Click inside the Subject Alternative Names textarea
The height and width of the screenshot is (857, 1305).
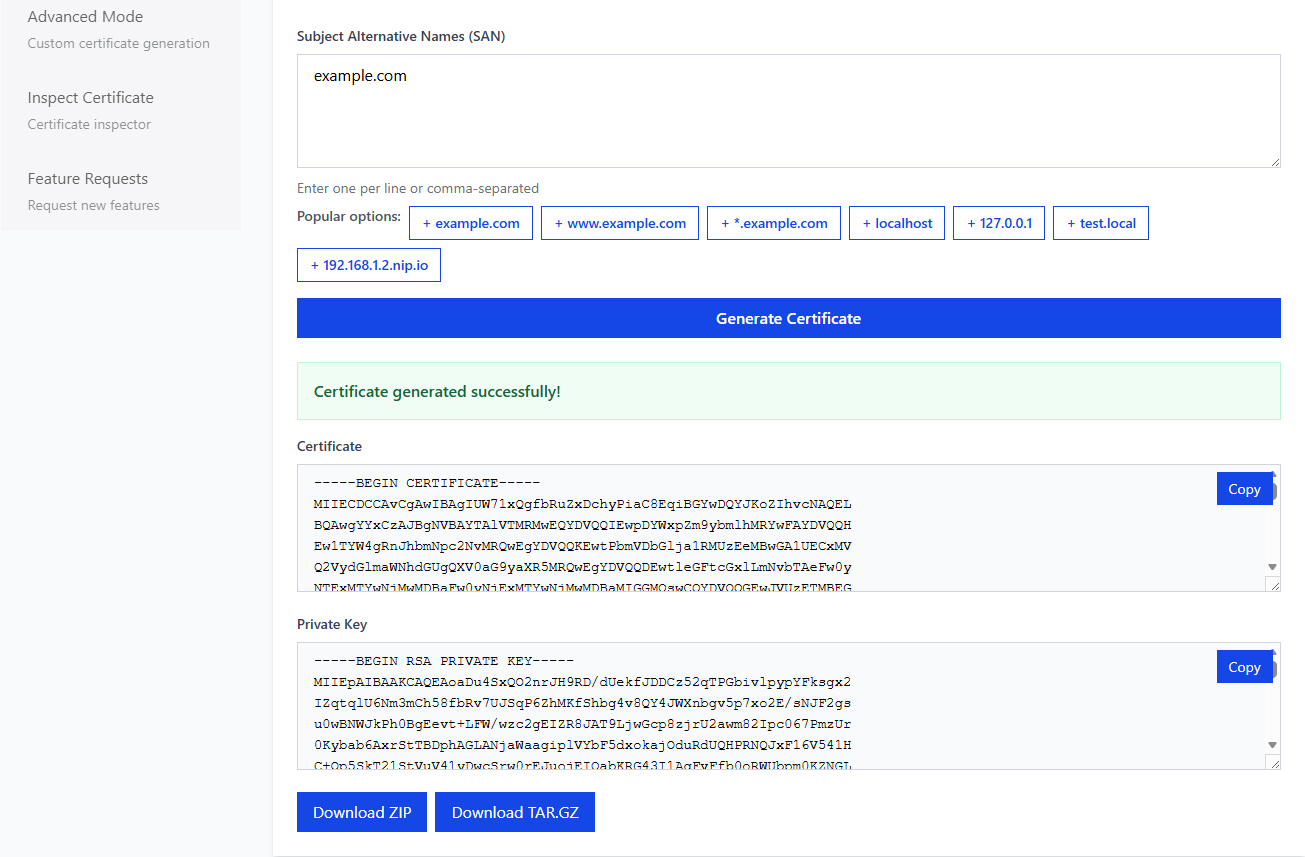pos(788,110)
